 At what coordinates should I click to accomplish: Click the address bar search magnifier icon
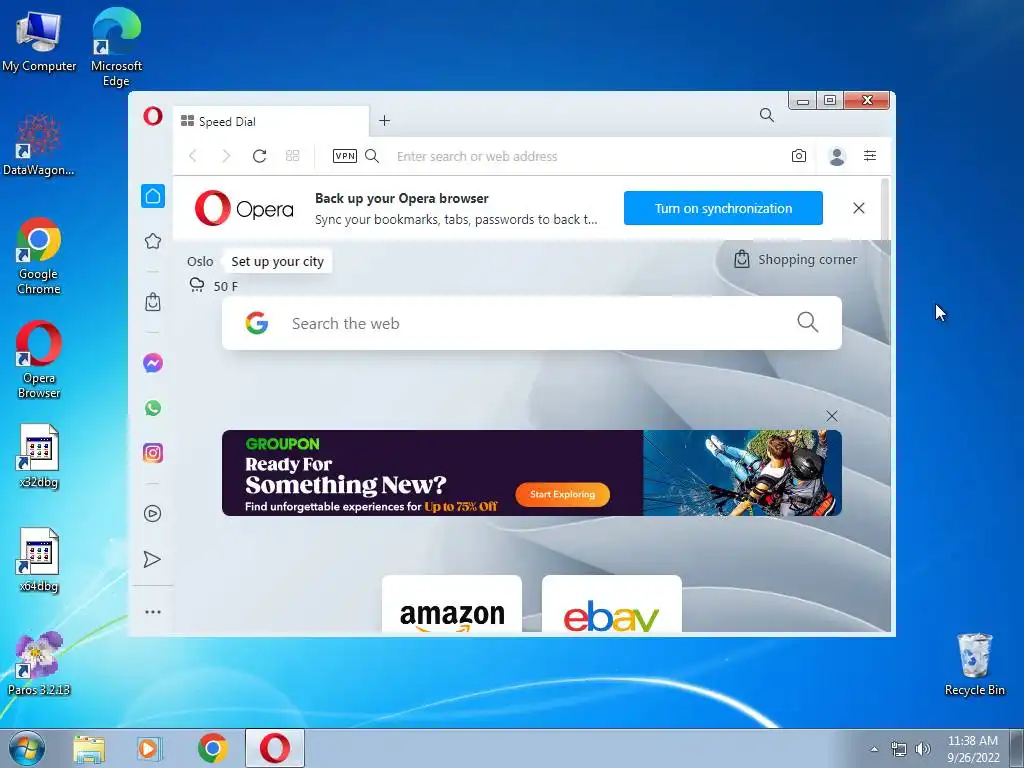pos(372,156)
